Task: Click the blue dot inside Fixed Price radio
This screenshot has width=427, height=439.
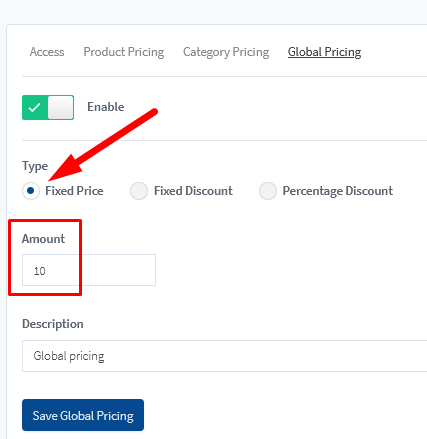Action: point(31,191)
